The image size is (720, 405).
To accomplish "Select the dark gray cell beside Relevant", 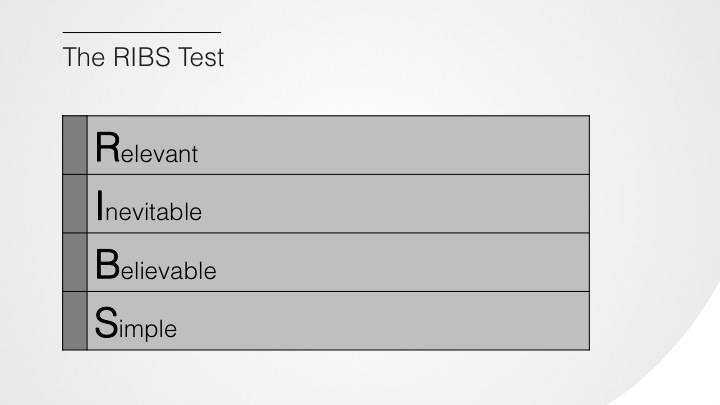I will tap(75, 145).
